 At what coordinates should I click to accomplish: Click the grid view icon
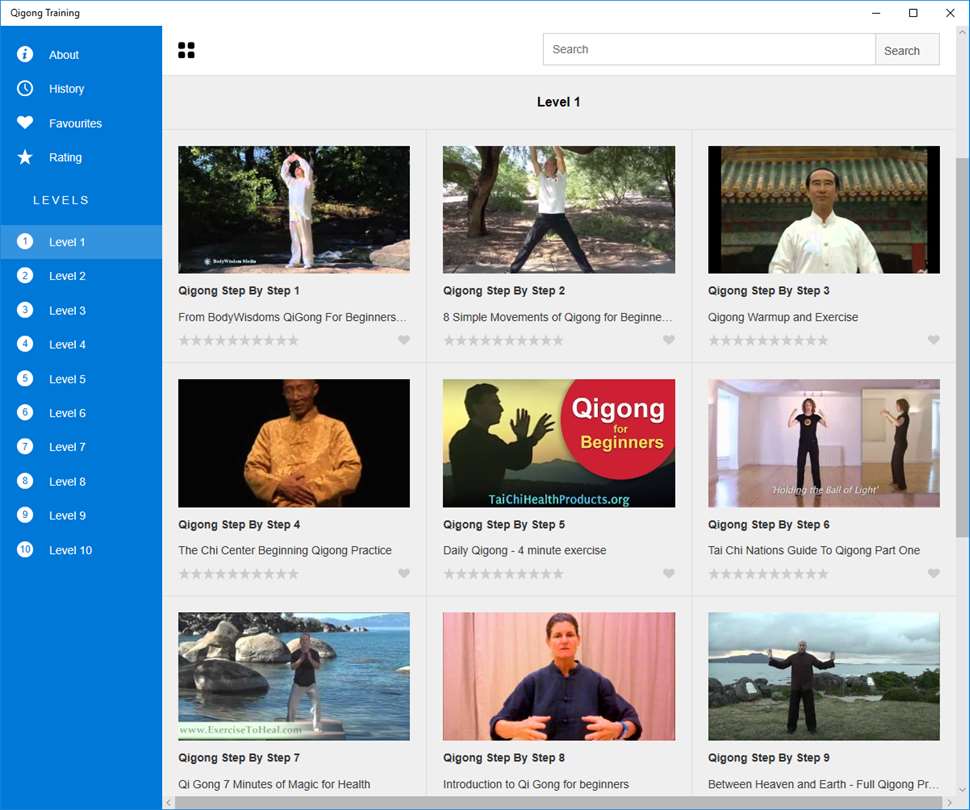click(x=186, y=50)
